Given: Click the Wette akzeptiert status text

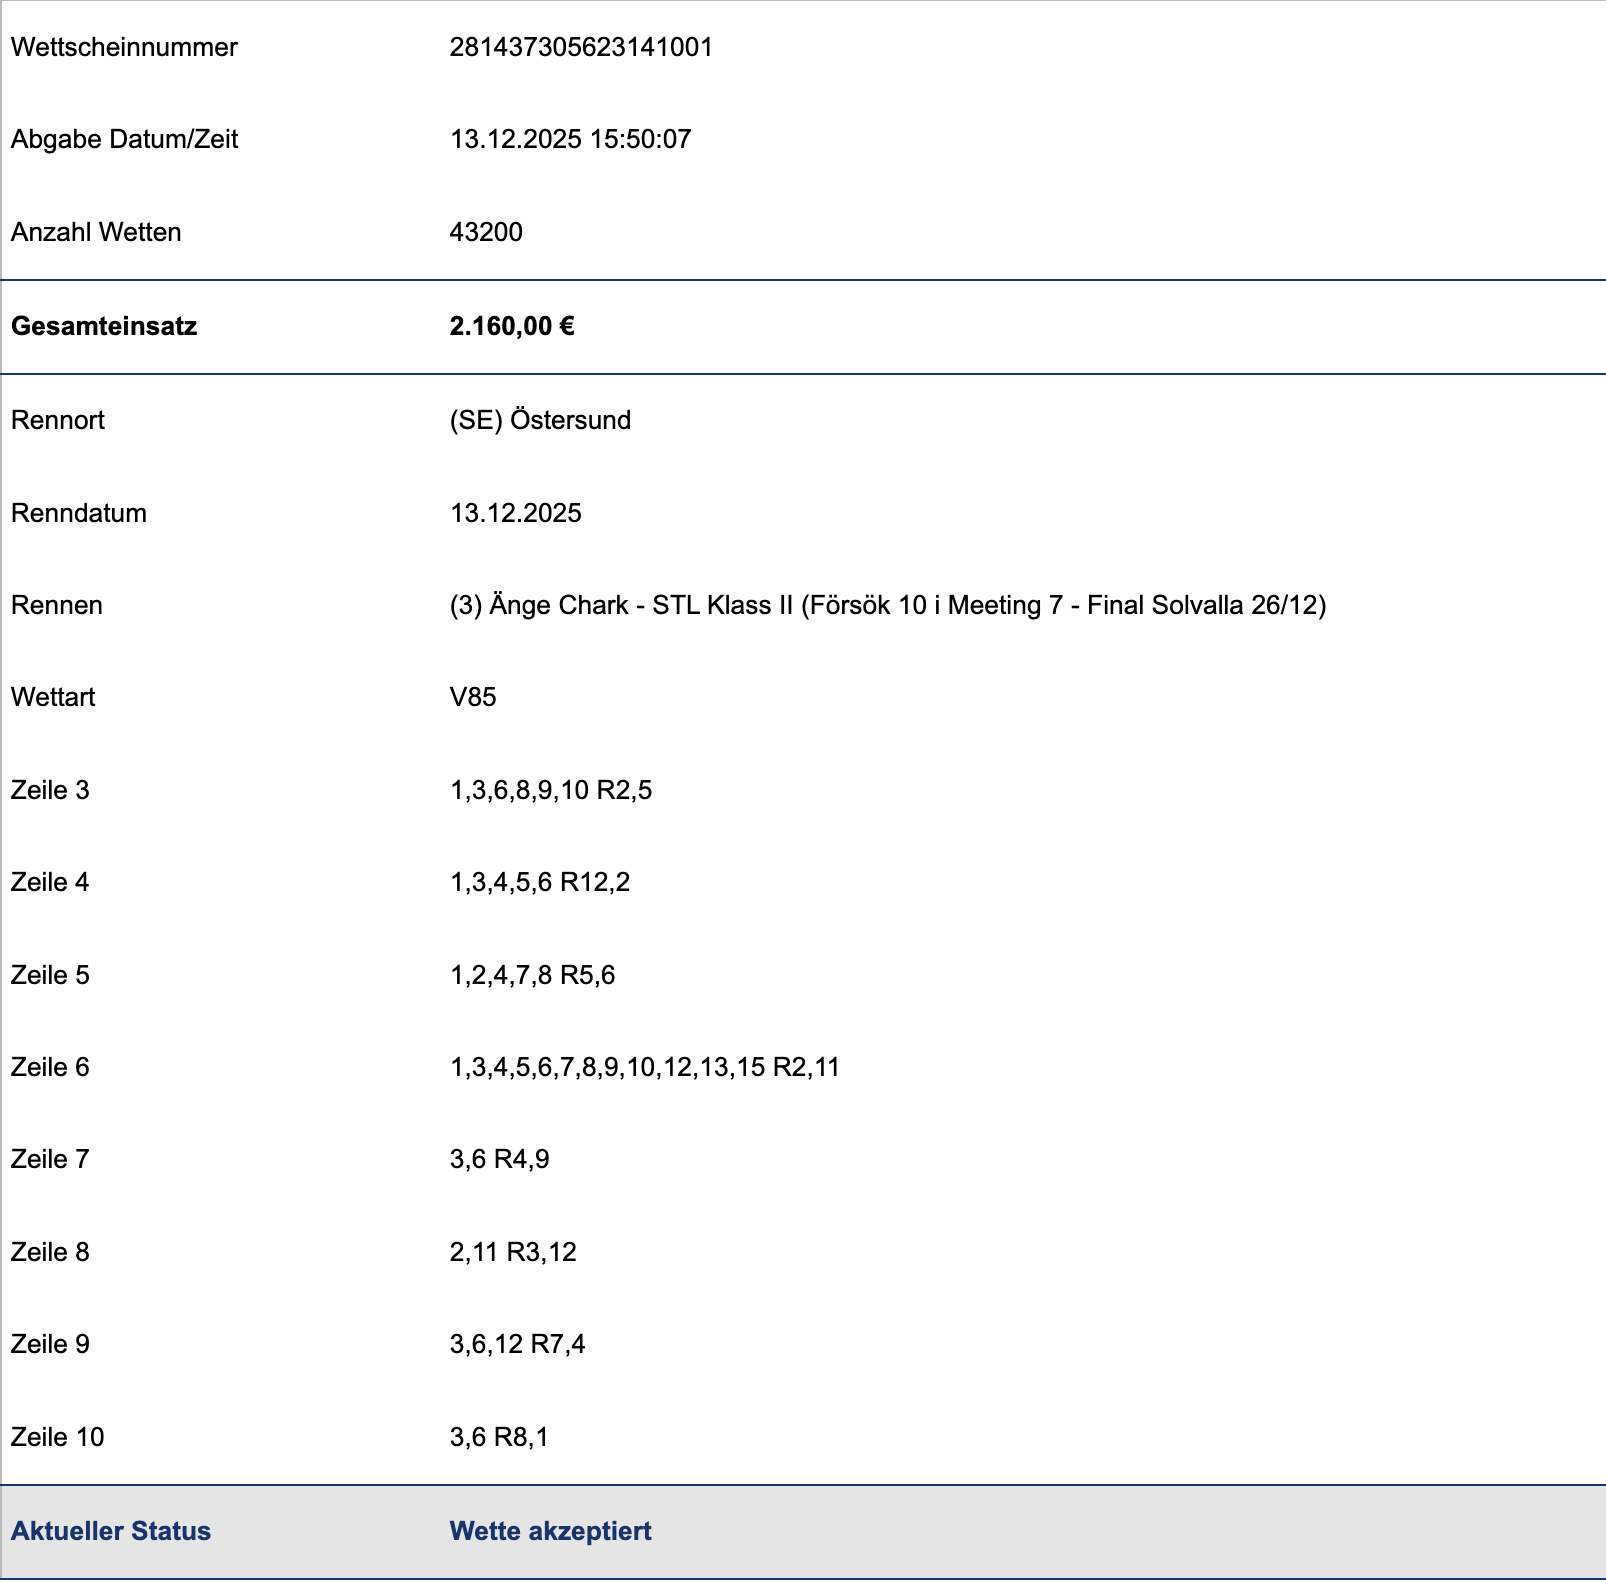Looking at the screenshot, I should tap(550, 1531).
